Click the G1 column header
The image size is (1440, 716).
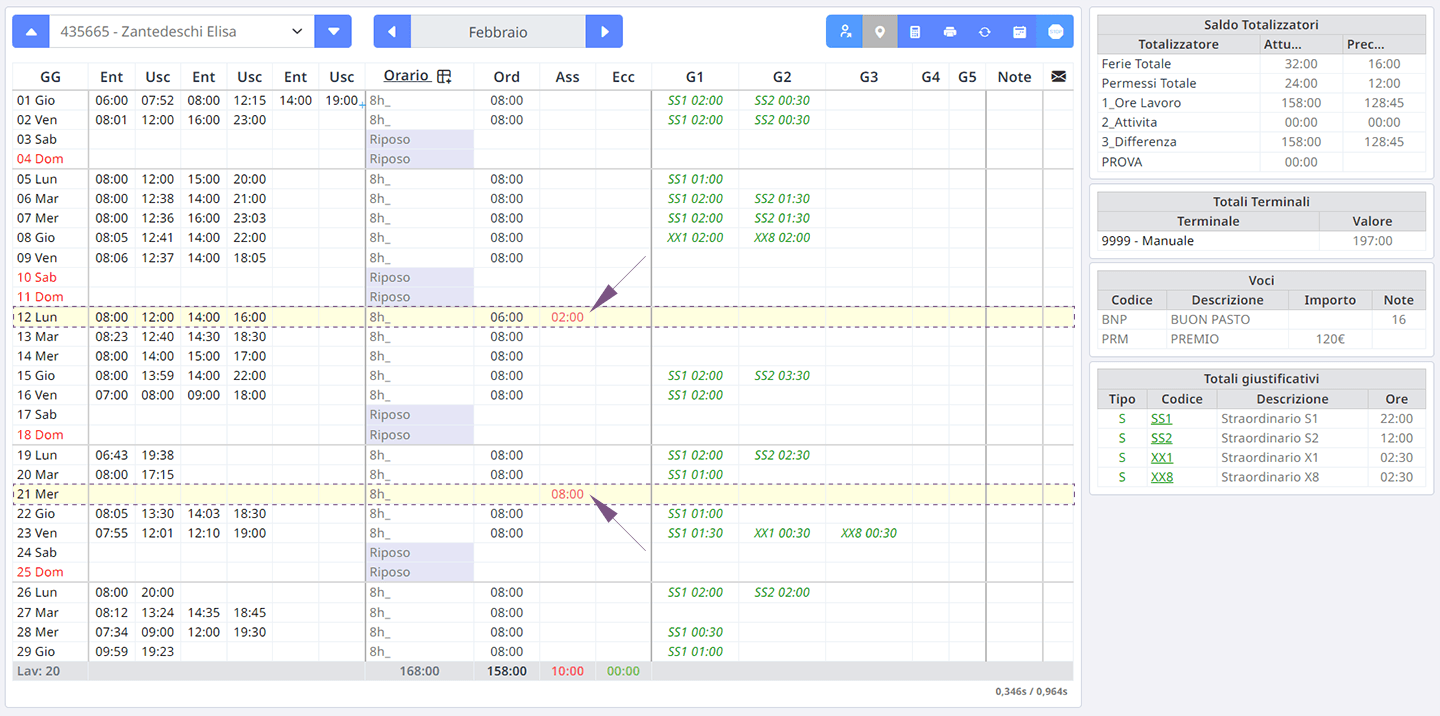point(695,76)
